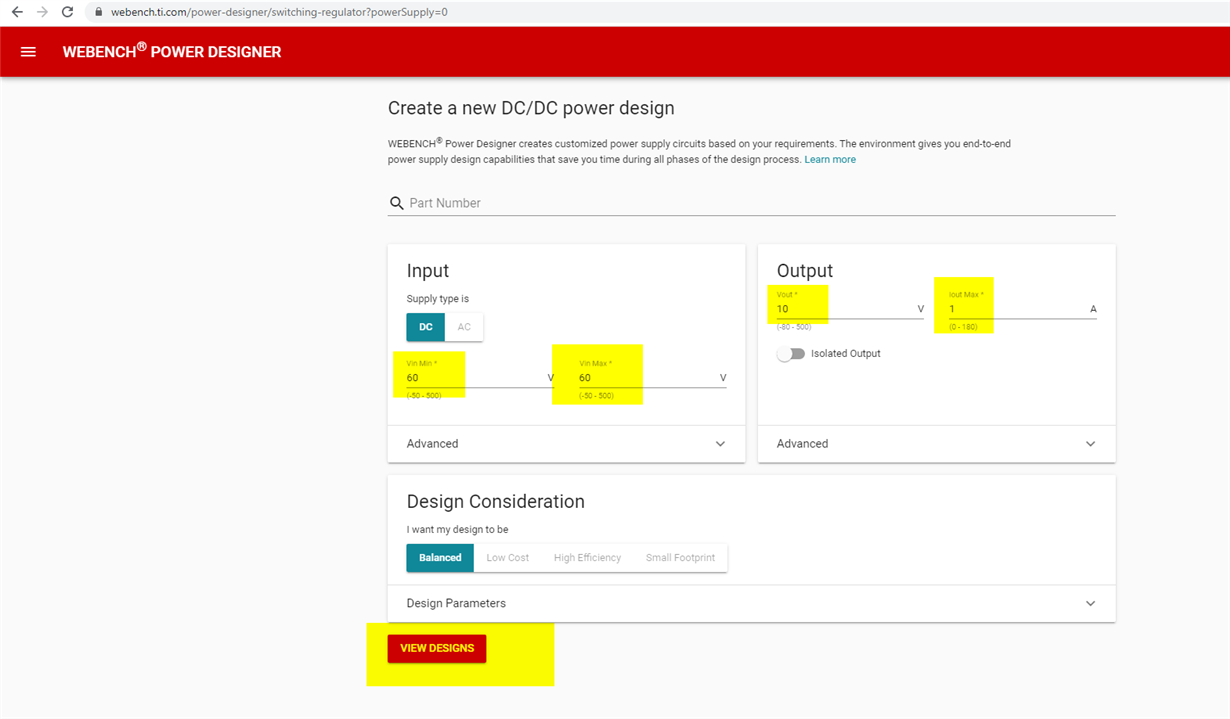
Task: Select AC supply type
Action: (x=464, y=327)
